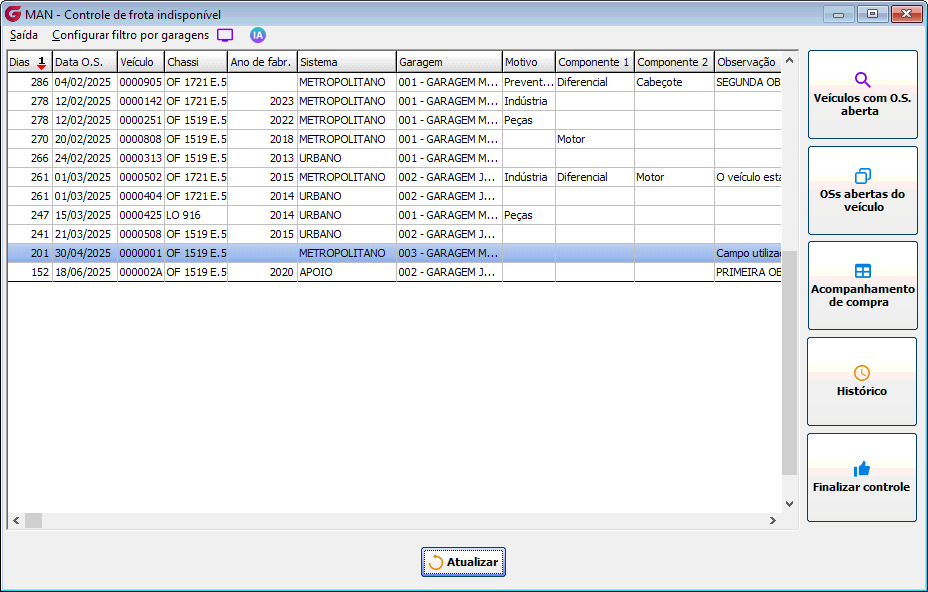Viewport: 928px width, 592px height.
Task: Click Cabeçote in Componente 2 column
Action: pos(674,82)
